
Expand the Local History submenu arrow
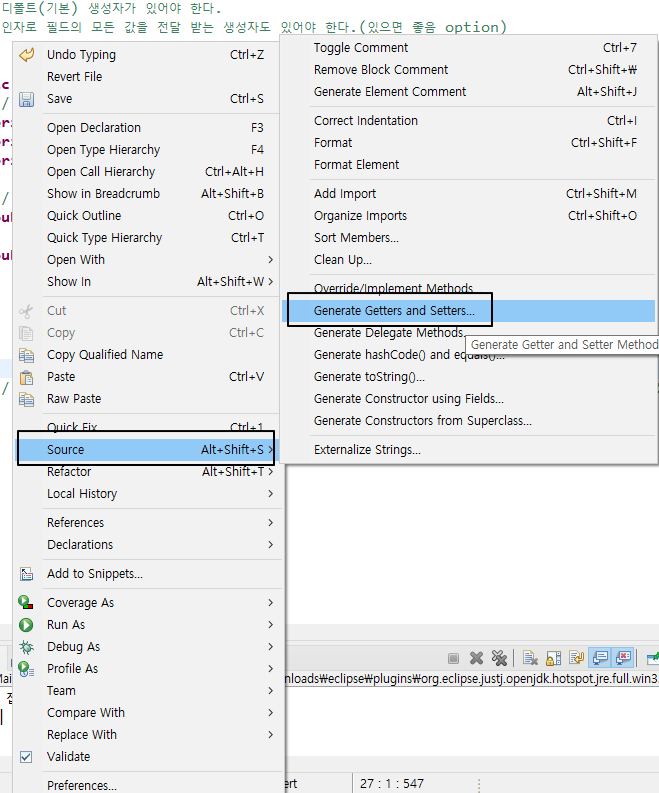point(271,494)
